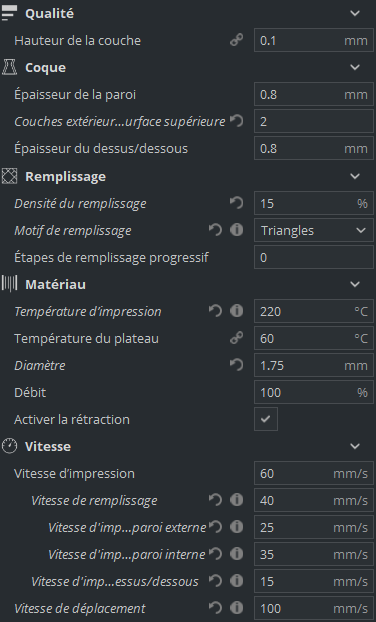The image size is (376, 622).
Task: Open the Motif de remplissage Triangles dropdown
Action: pos(314,230)
